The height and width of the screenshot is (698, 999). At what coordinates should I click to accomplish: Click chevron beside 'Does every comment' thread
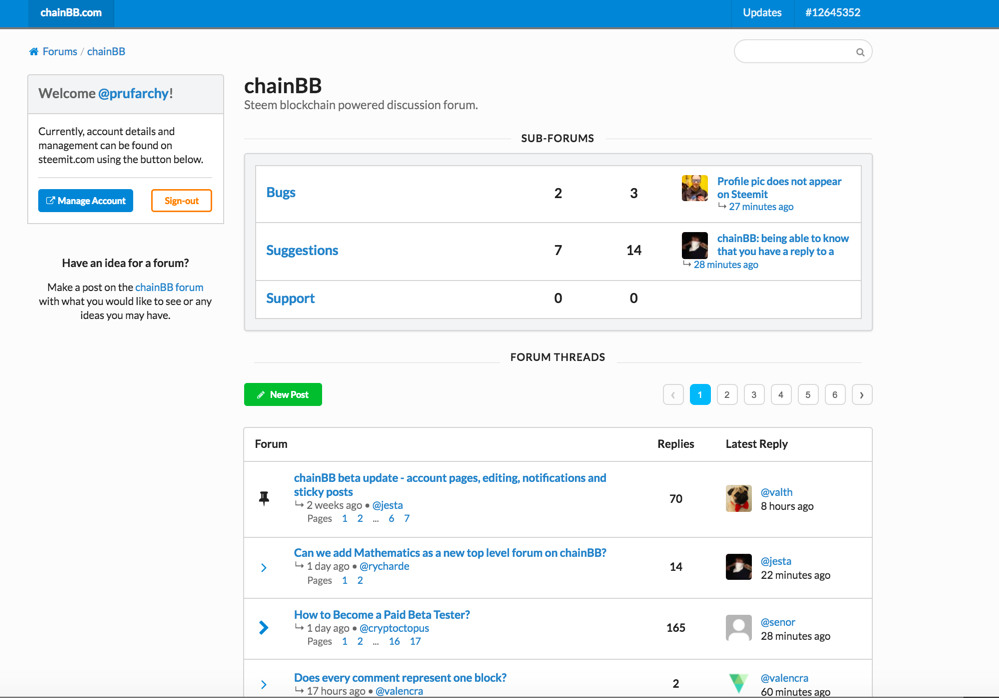click(x=264, y=685)
